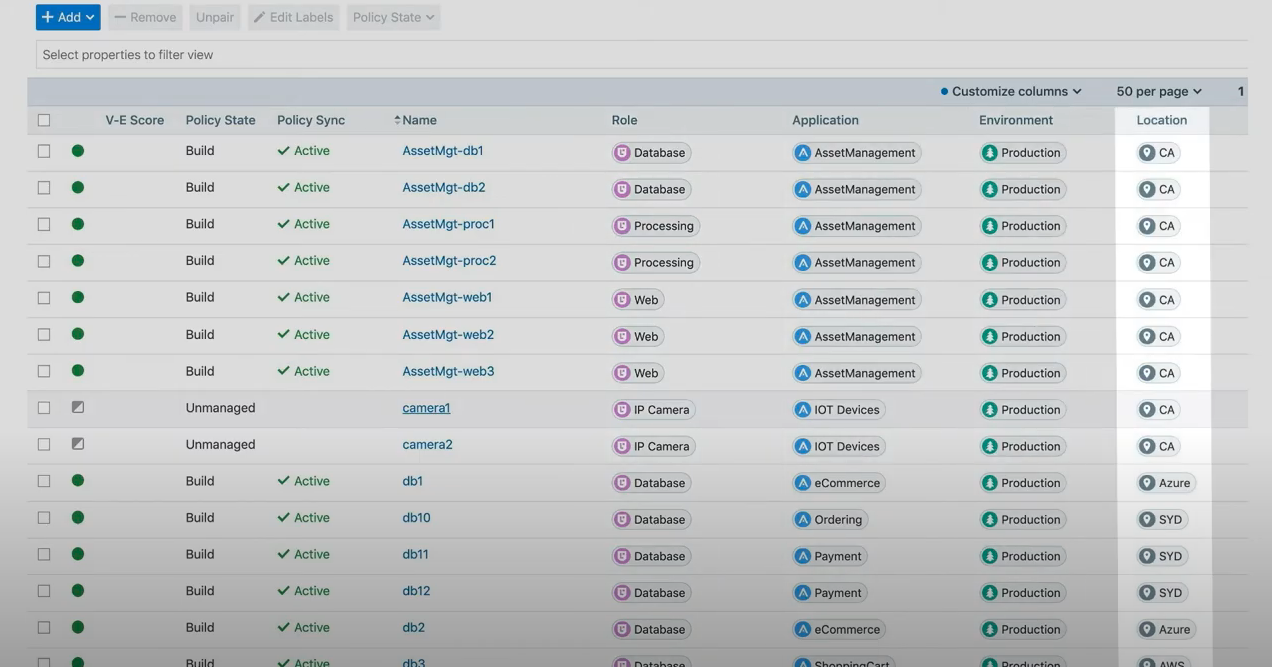The height and width of the screenshot is (667, 1272).
Task: Open the AssetMgt-web3 workload link
Action: tap(449, 371)
